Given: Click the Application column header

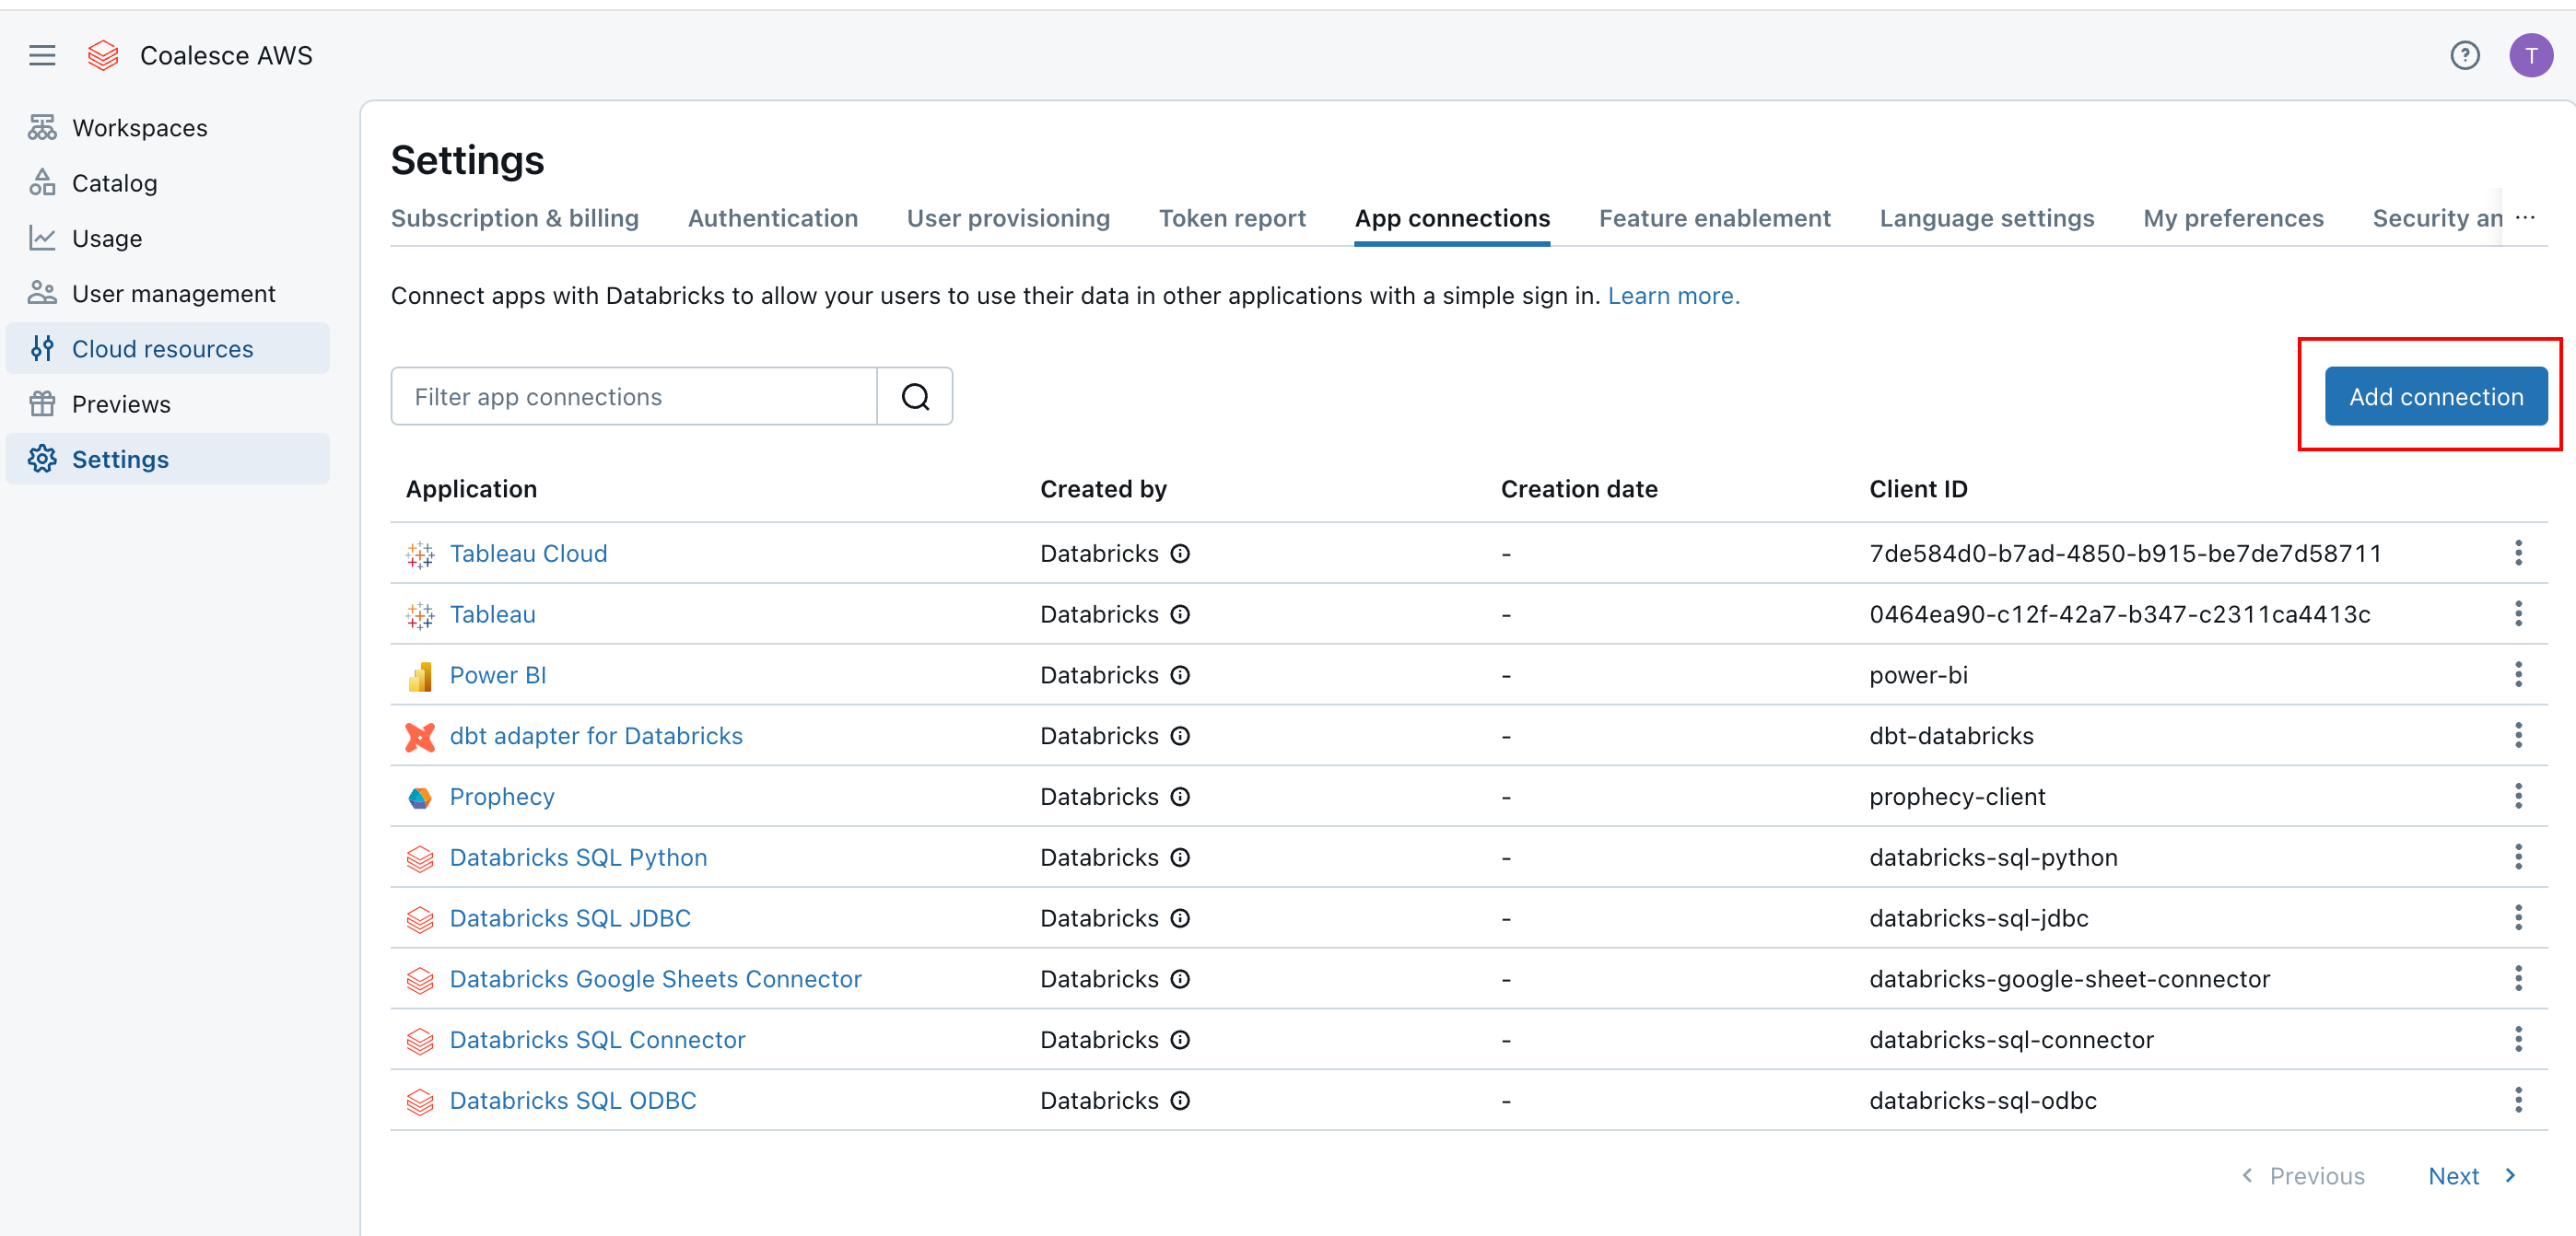Looking at the screenshot, I should tap(471, 489).
